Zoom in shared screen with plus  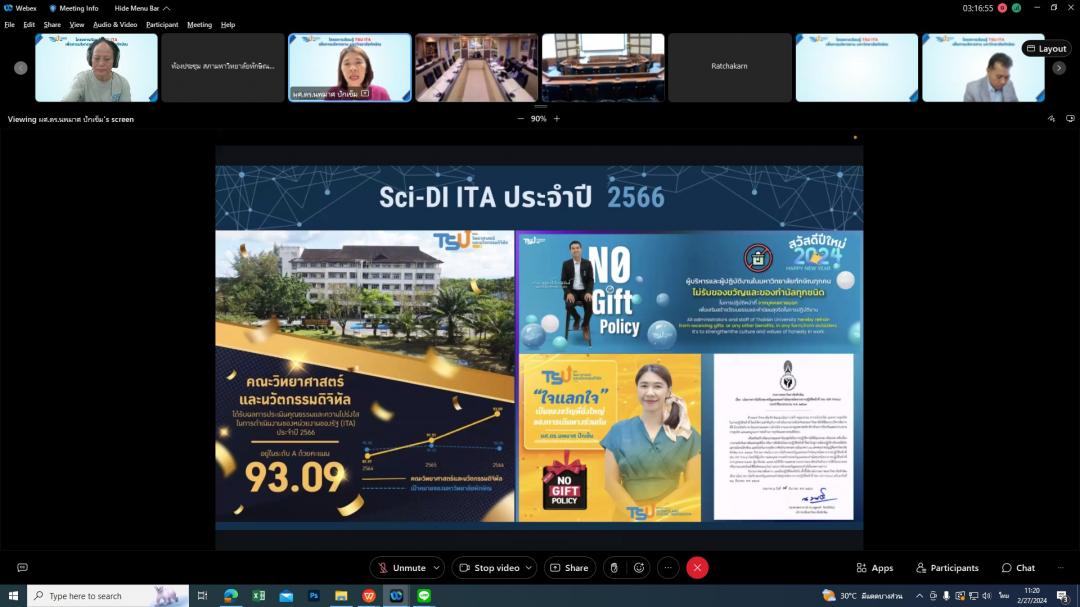(557, 119)
